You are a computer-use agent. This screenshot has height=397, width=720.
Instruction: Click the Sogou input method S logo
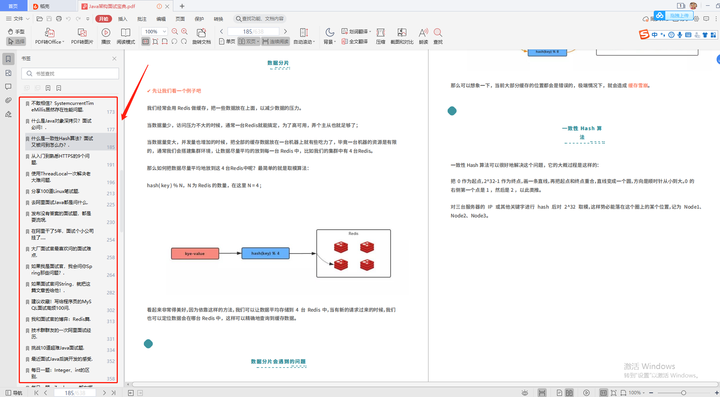(644, 34)
